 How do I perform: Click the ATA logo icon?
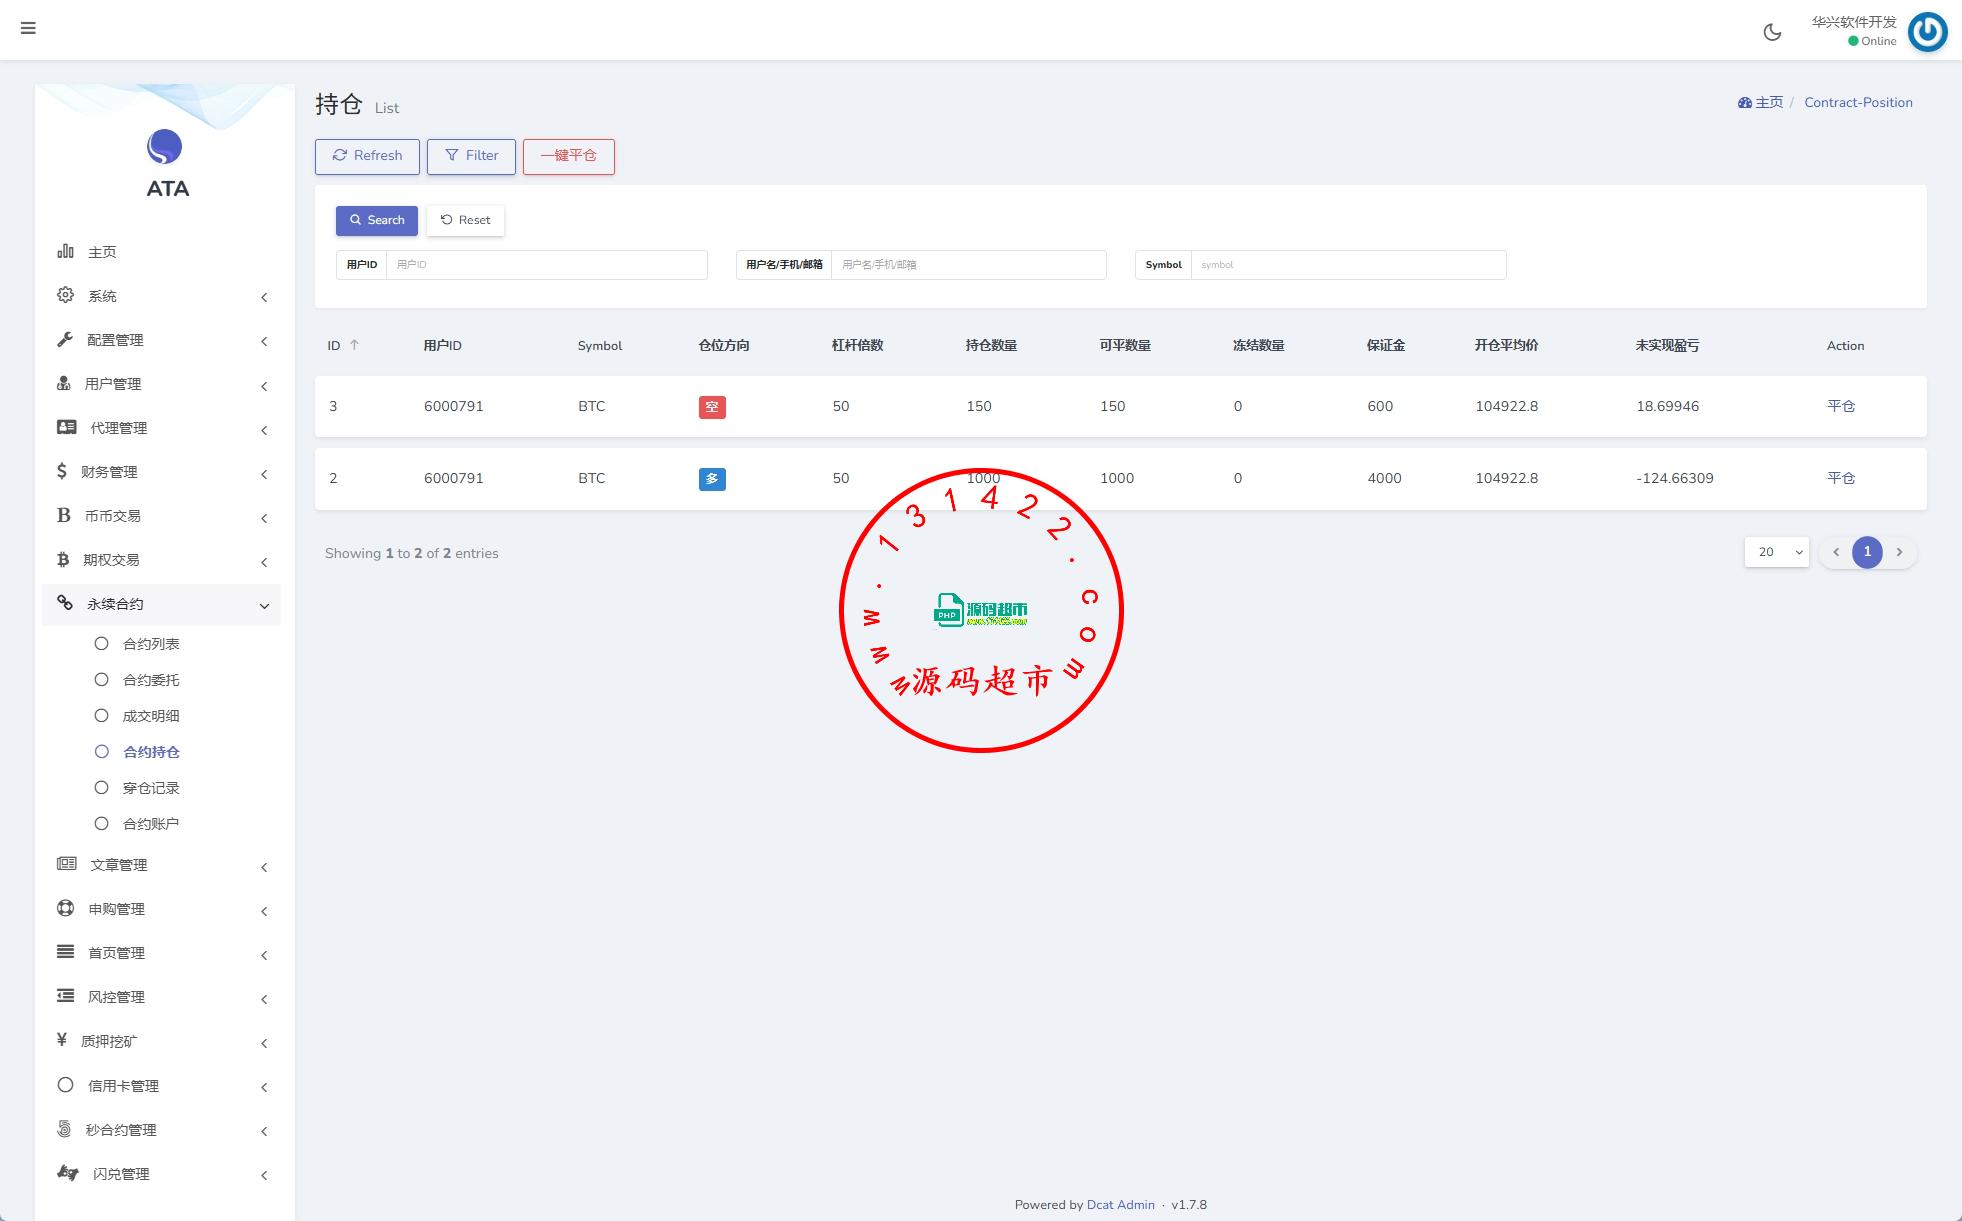click(165, 147)
